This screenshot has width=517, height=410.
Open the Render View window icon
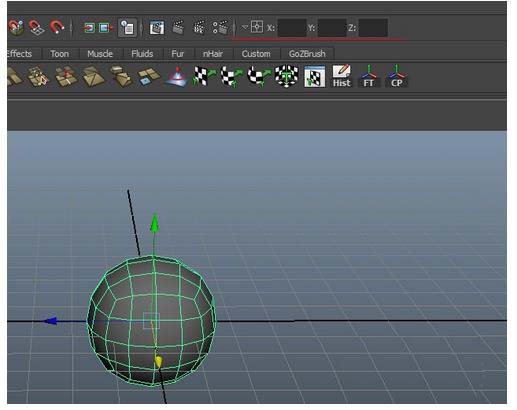point(156,28)
